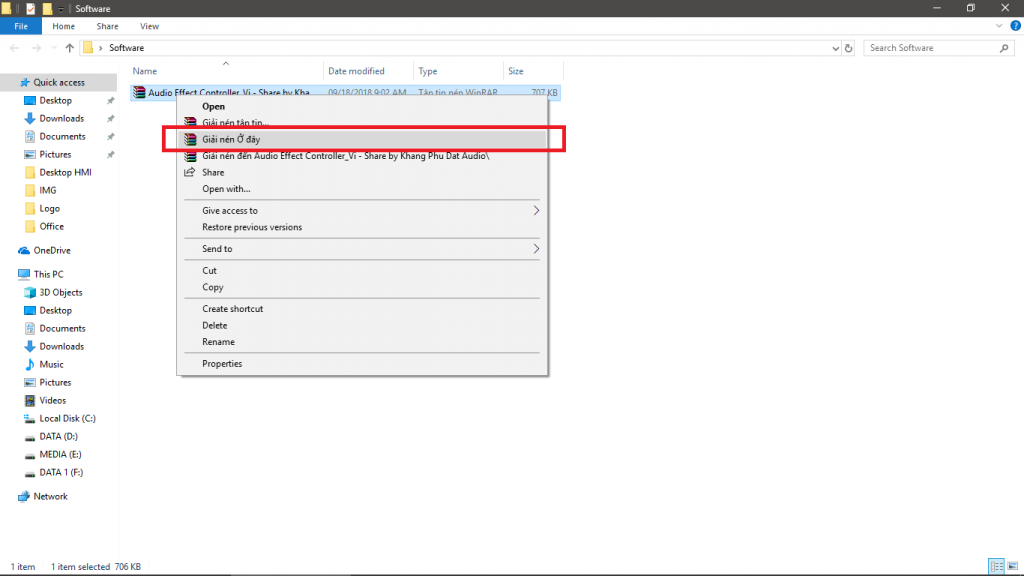The image size is (1024, 576).
Task: Click the Refresh icon next to address bar
Action: [849, 48]
